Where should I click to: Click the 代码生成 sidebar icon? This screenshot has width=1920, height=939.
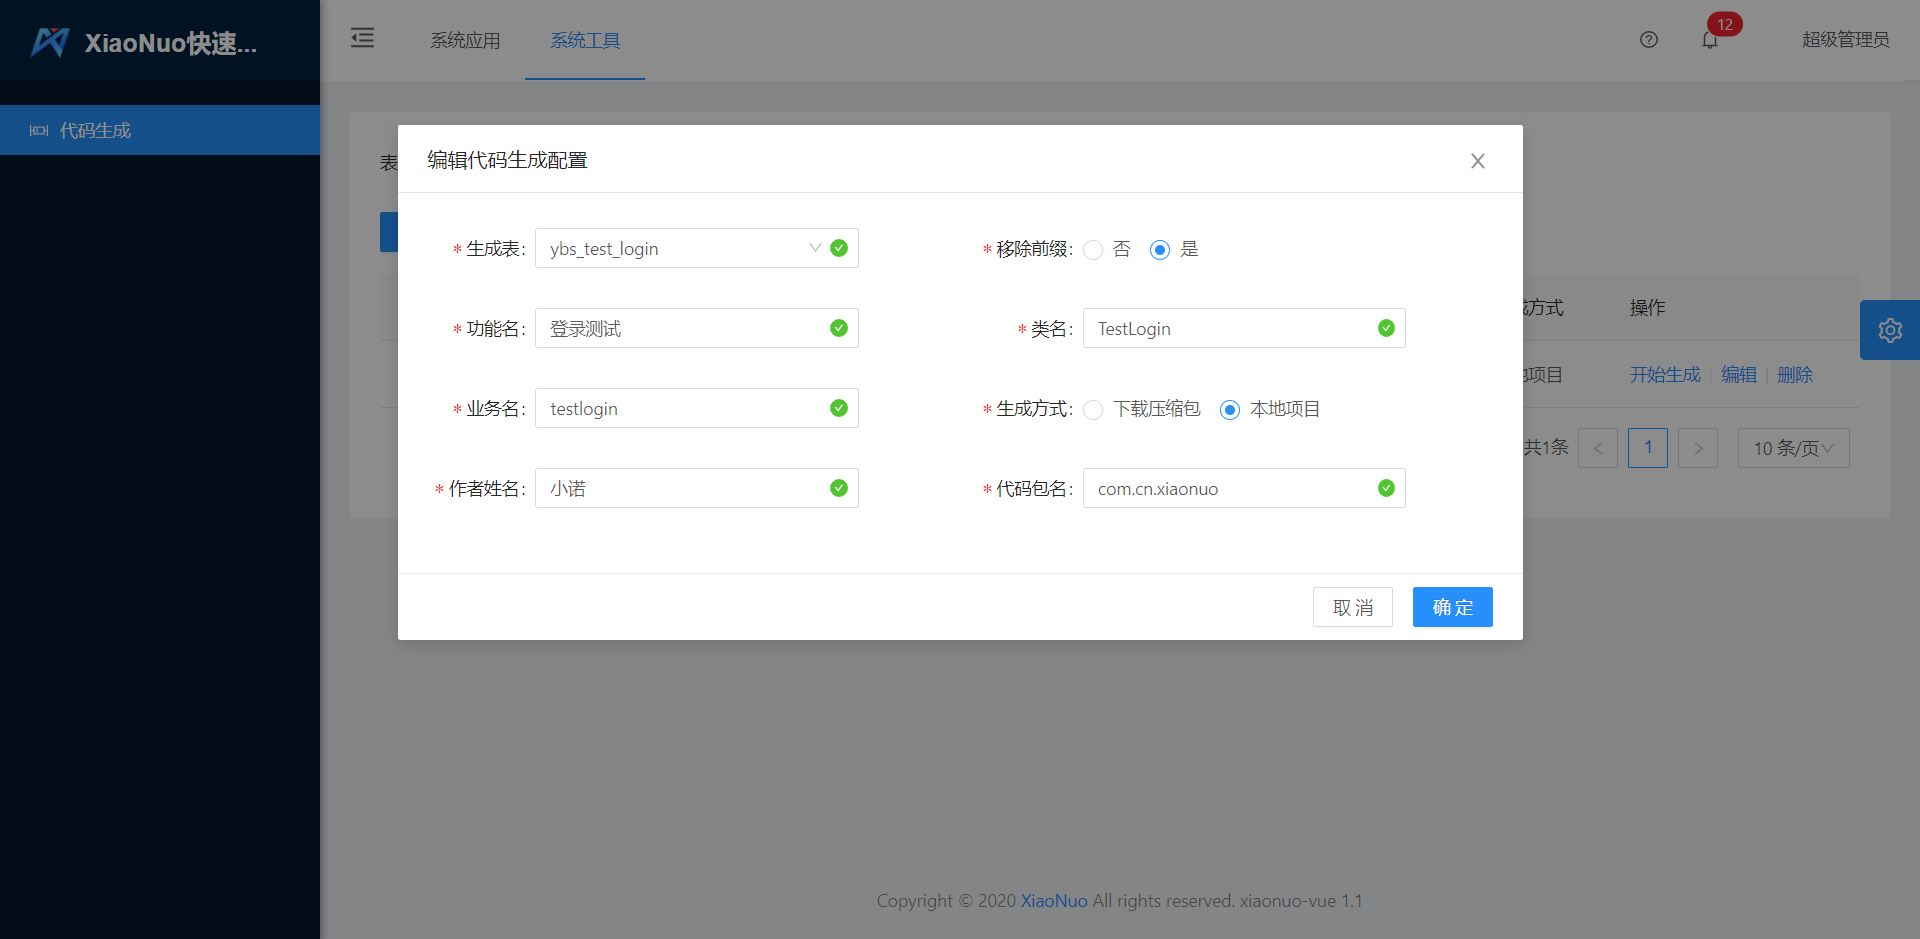tap(39, 131)
